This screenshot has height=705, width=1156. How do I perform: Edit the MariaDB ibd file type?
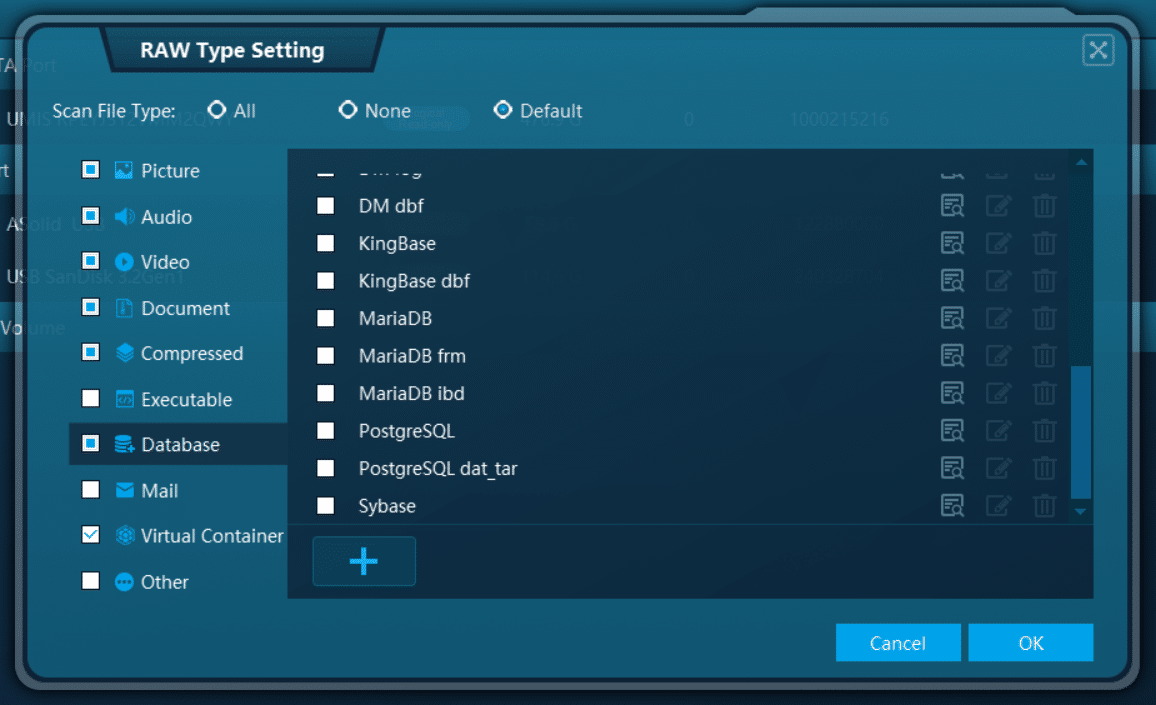tap(998, 393)
